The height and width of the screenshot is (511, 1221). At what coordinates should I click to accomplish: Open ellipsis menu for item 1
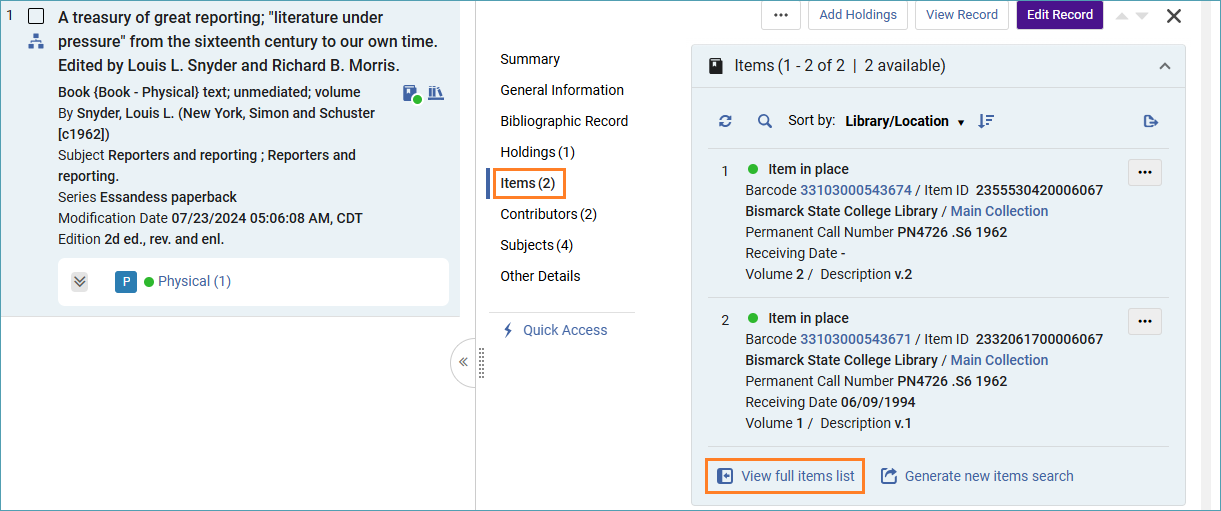coord(1145,172)
